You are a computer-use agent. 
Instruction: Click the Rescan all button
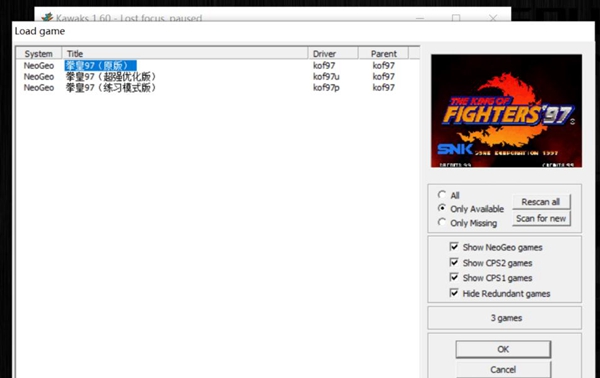click(x=541, y=202)
